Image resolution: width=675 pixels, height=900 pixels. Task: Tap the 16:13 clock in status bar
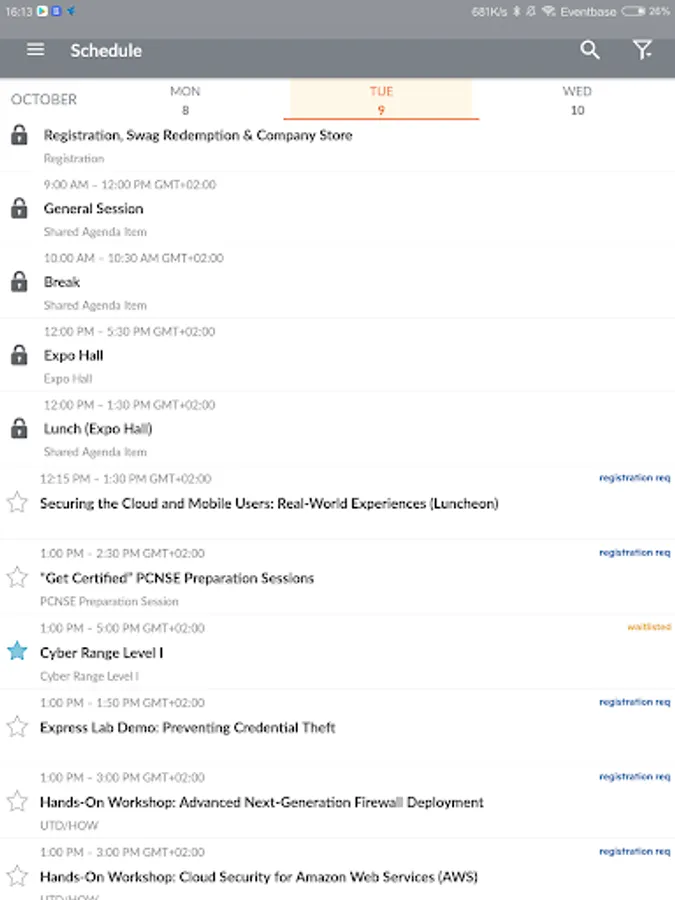tap(18, 11)
